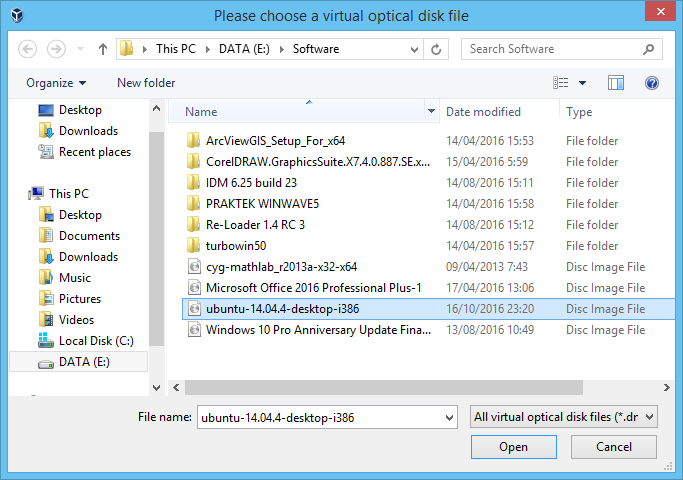Expand the chevron after This PC breadcrumb

point(208,49)
